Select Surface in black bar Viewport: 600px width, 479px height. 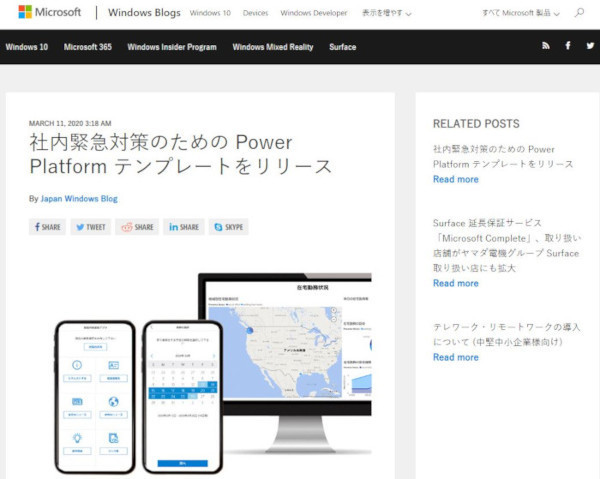(x=342, y=47)
